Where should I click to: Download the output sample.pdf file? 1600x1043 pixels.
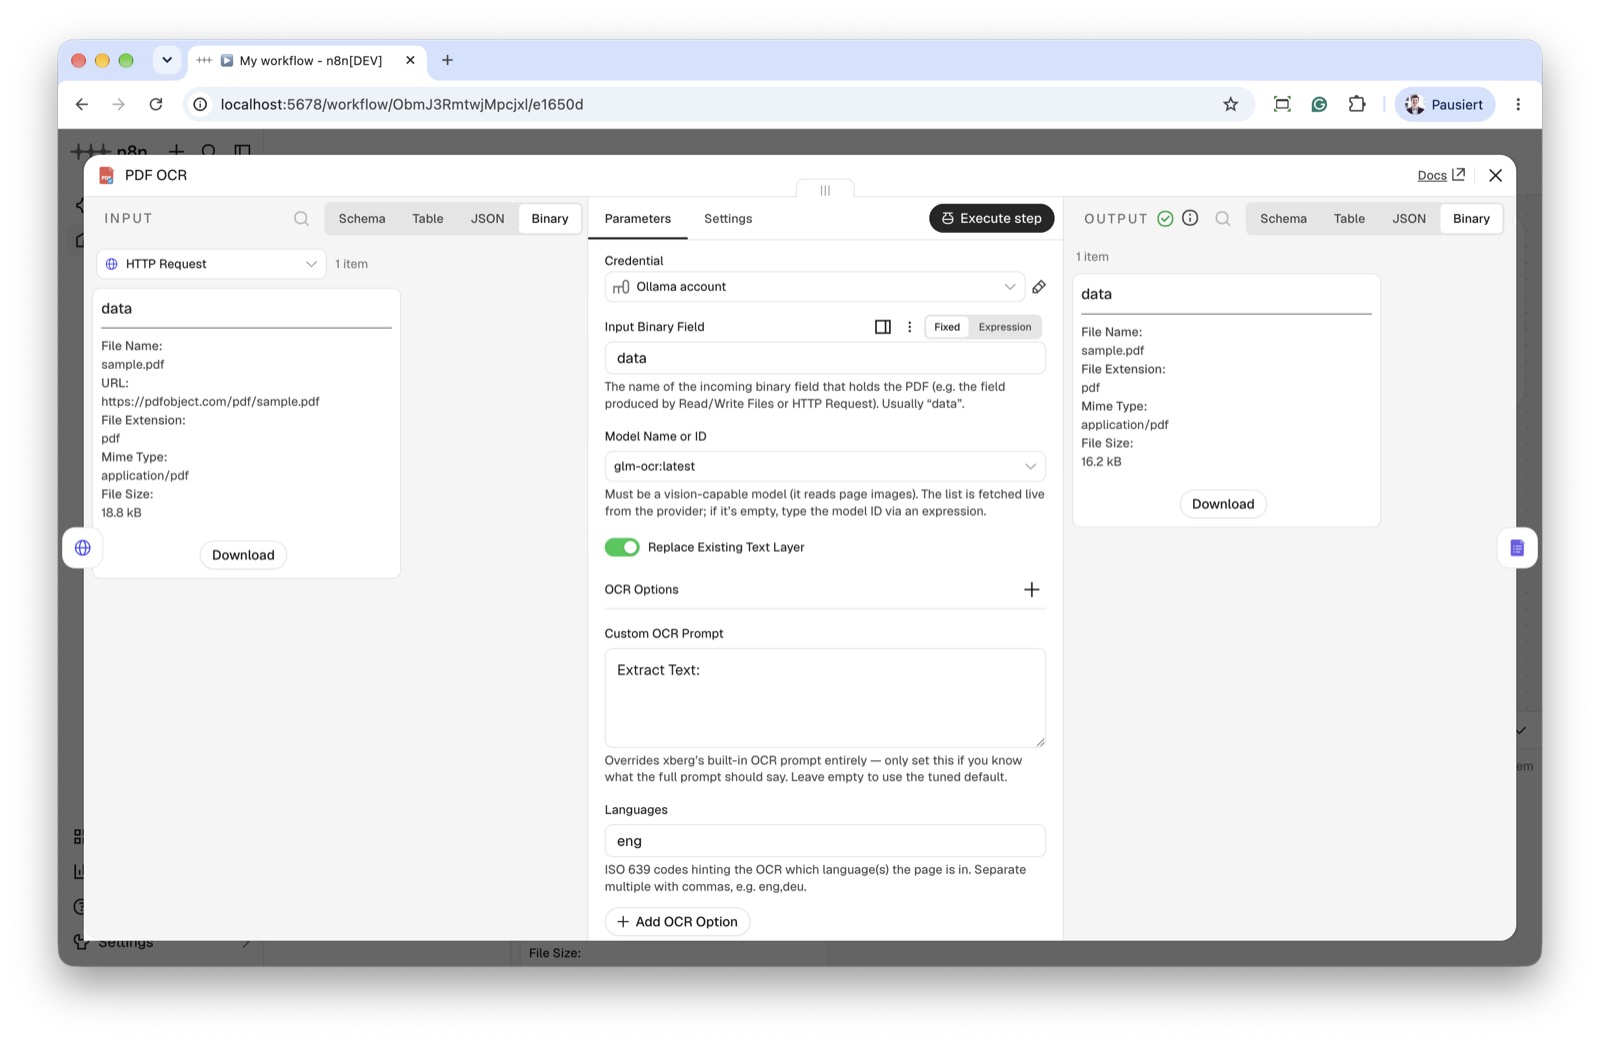(1222, 504)
